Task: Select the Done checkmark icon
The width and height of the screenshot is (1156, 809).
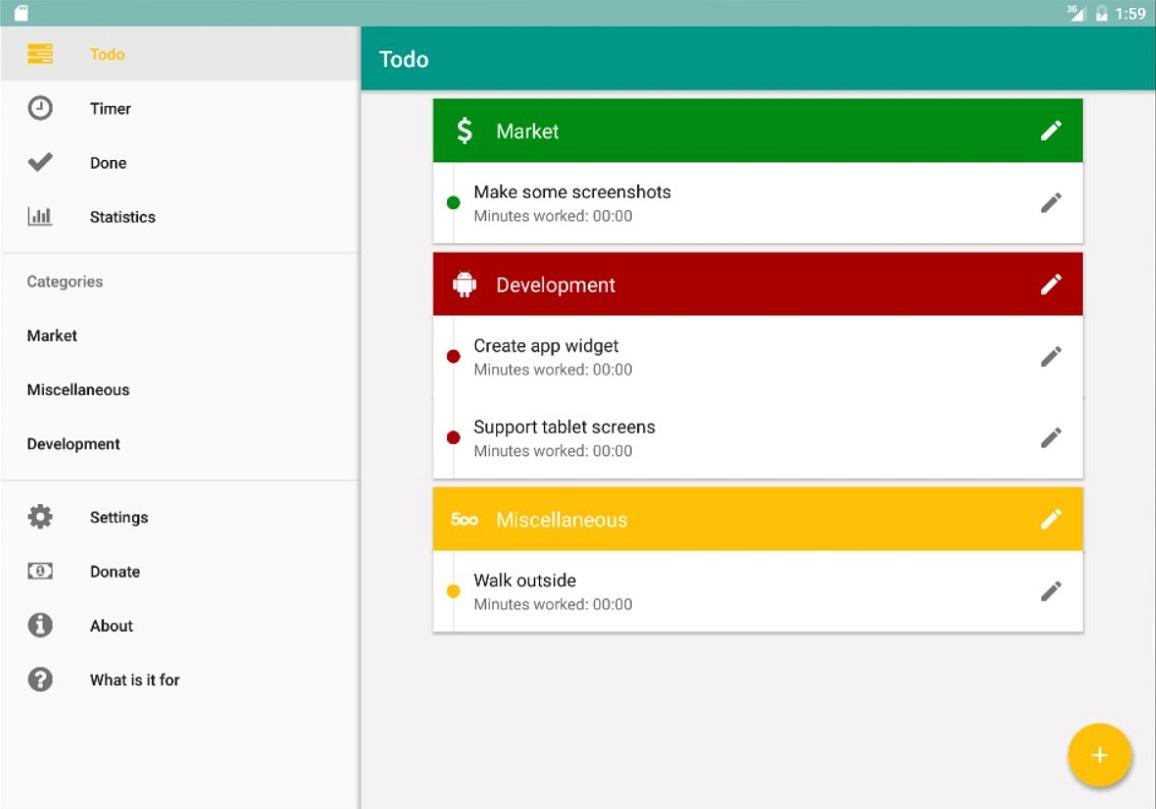Action: 40,162
